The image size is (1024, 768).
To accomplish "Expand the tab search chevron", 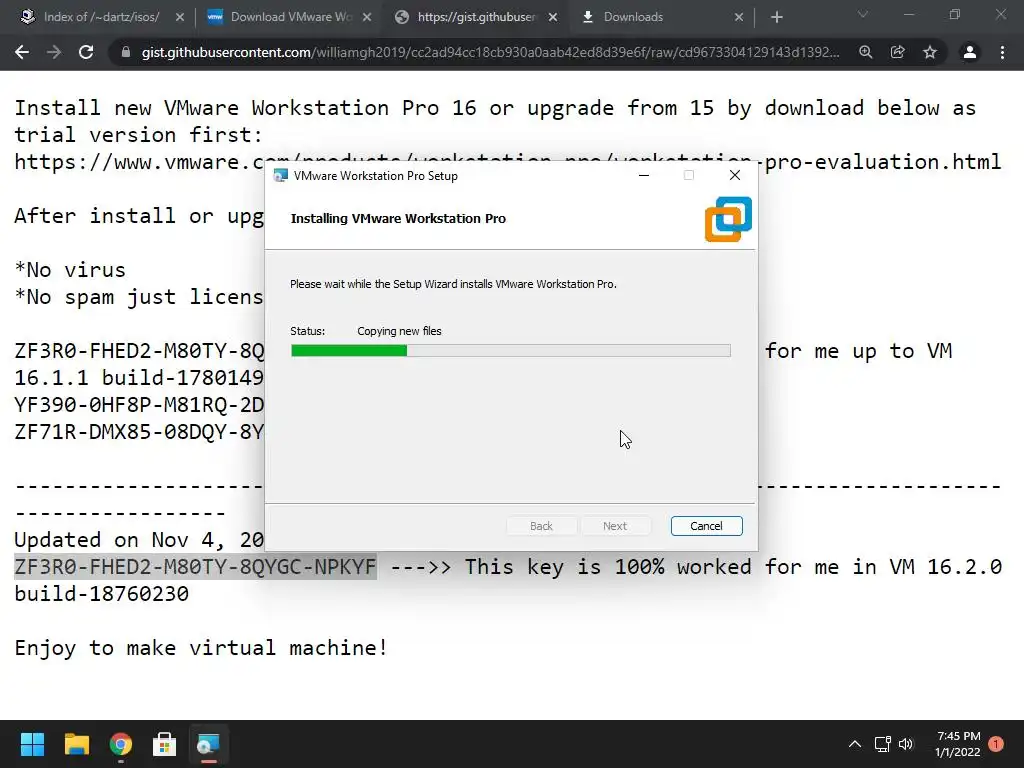I will pyautogui.click(x=863, y=14).
